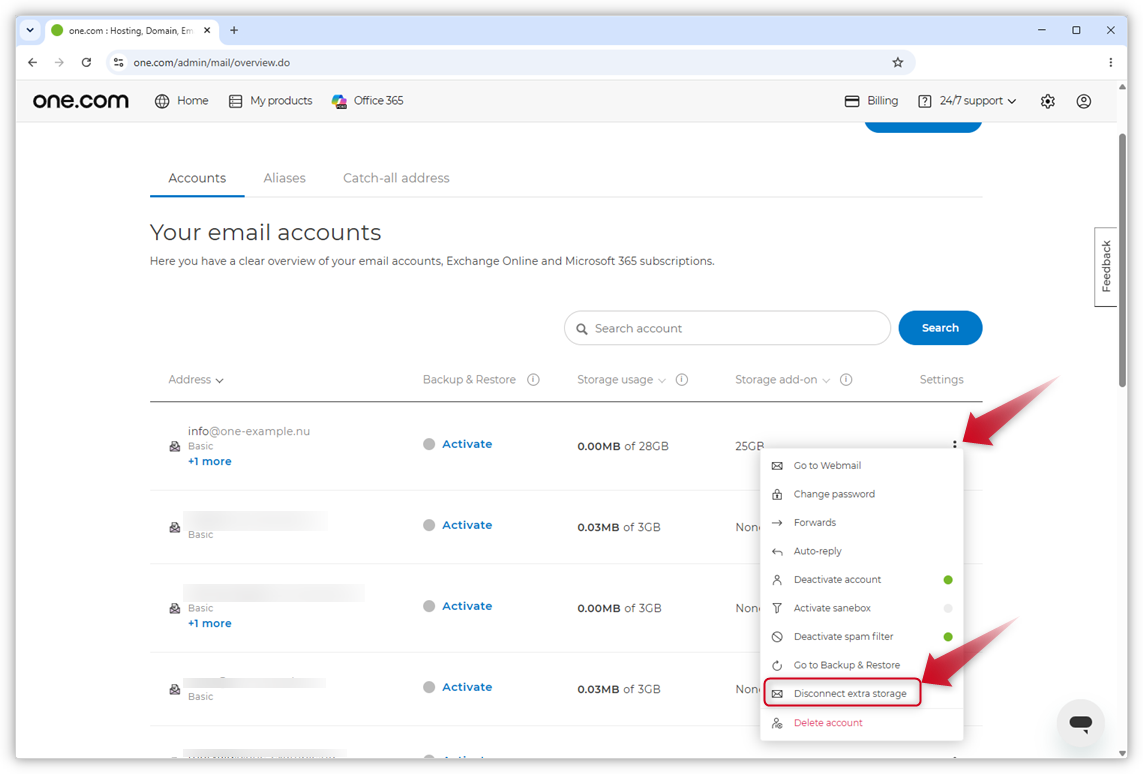Open the chat support bubble
The height and width of the screenshot is (774, 1143).
1080,723
